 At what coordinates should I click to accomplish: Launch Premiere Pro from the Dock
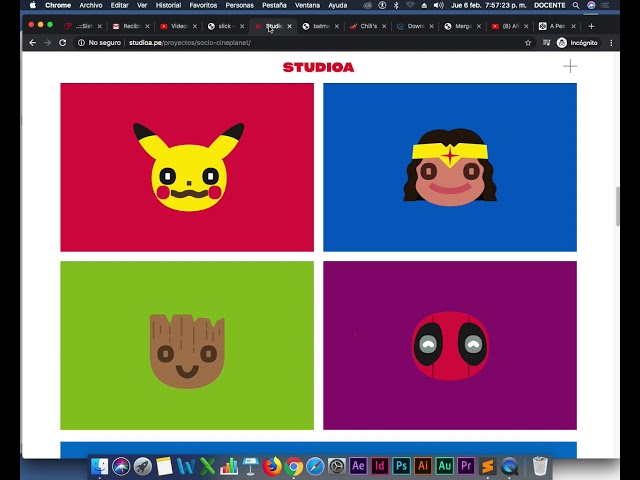coord(467,466)
